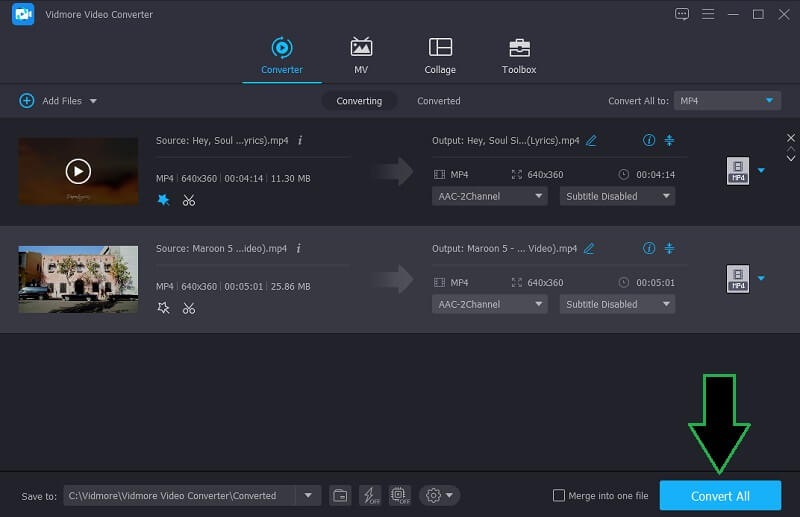Click the scissors cut icon for first video
800x517 pixels.
(188, 200)
